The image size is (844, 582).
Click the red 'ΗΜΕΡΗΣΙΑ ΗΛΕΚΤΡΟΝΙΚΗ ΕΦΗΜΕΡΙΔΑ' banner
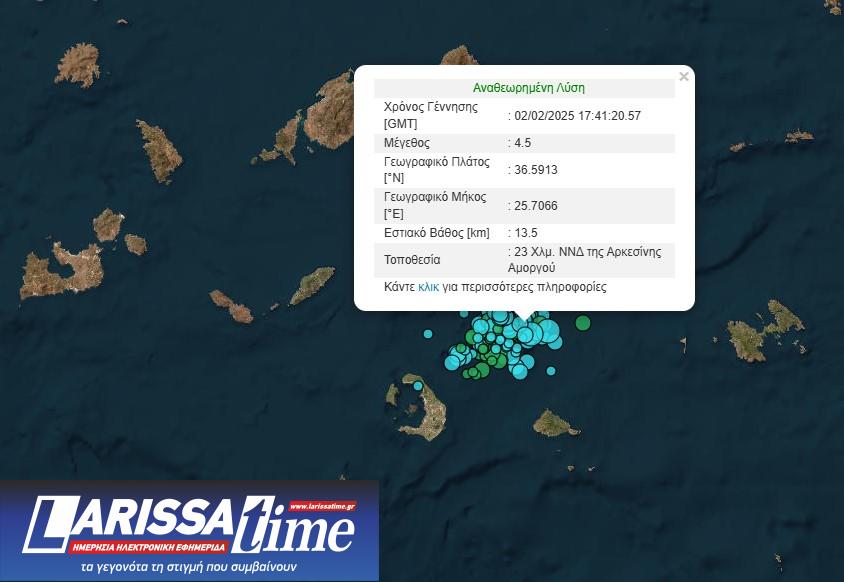pyautogui.click(x=150, y=548)
